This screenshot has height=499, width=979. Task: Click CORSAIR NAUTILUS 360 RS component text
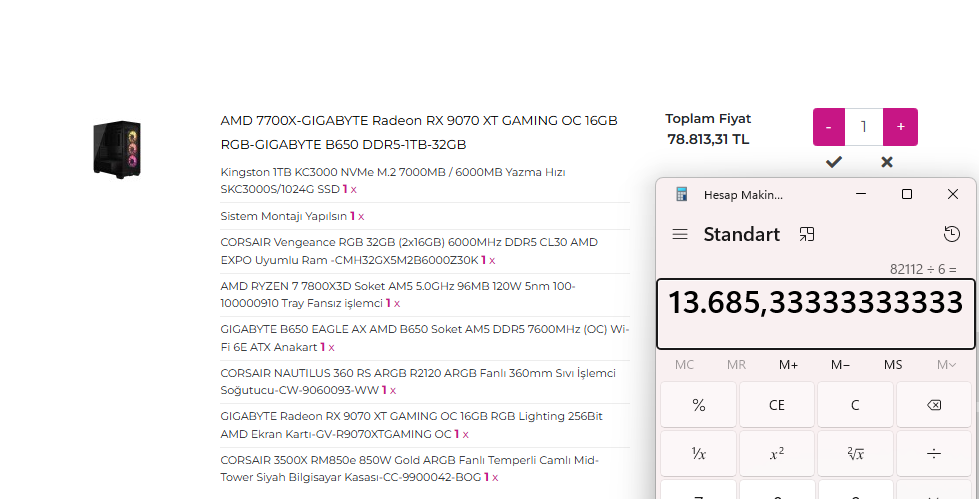(418, 382)
